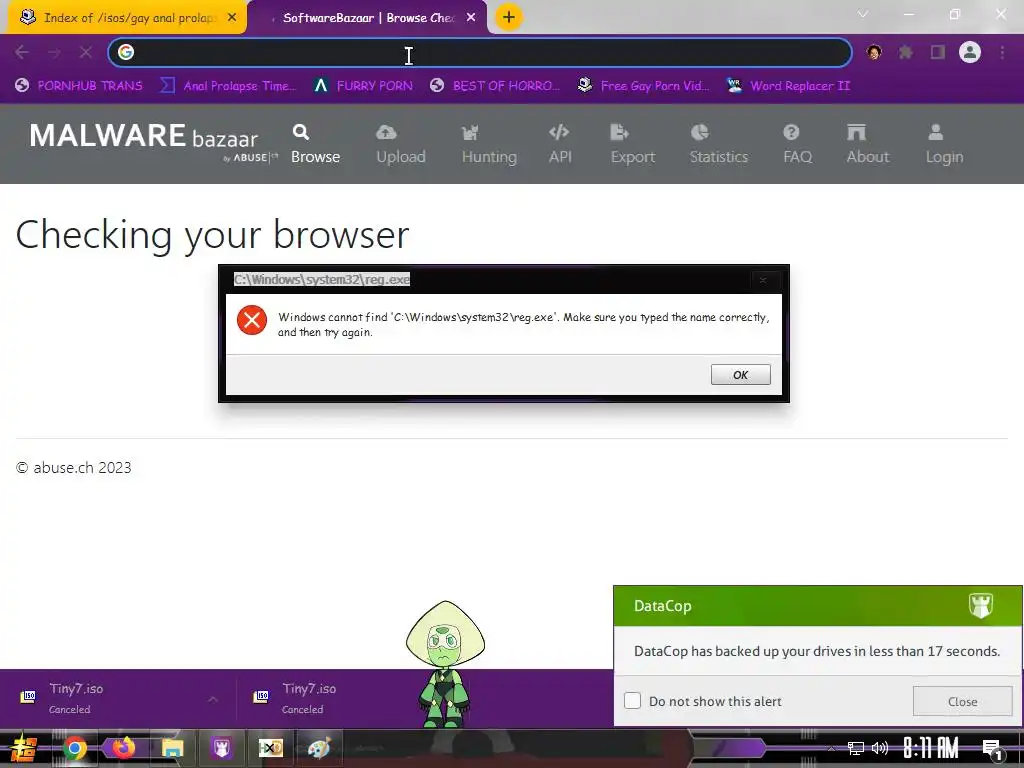Viewport: 1024px width, 768px height.
Task: Click the Upload cloud icon
Action: [x=386, y=133]
